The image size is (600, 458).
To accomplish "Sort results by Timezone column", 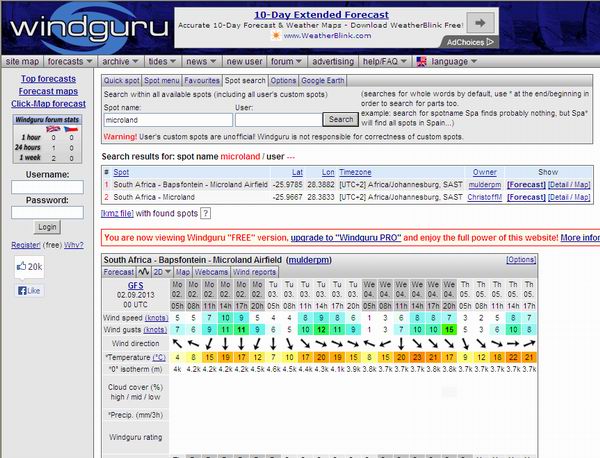I will (355, 172).
